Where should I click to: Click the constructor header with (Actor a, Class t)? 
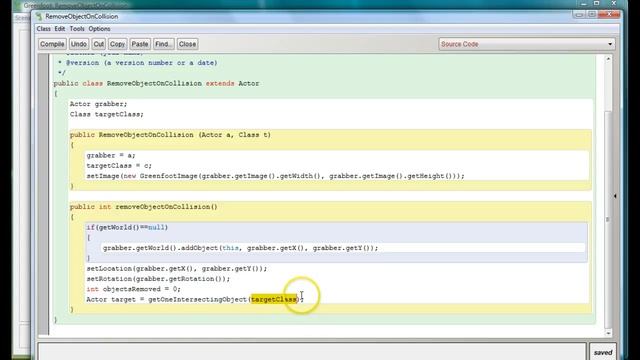pyautogui.click(x=170, y=135)
